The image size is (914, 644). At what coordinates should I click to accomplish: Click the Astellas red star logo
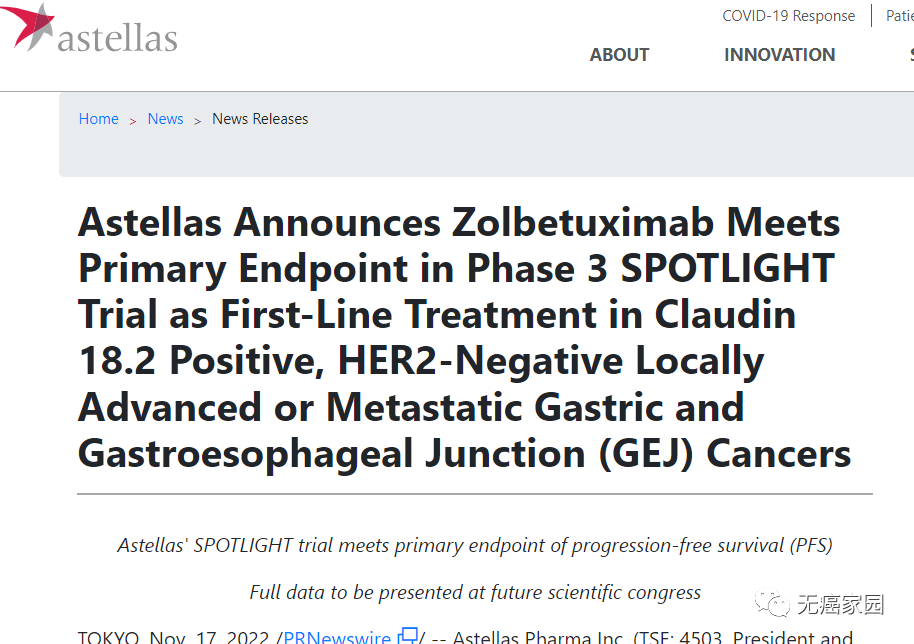[28, 27]
